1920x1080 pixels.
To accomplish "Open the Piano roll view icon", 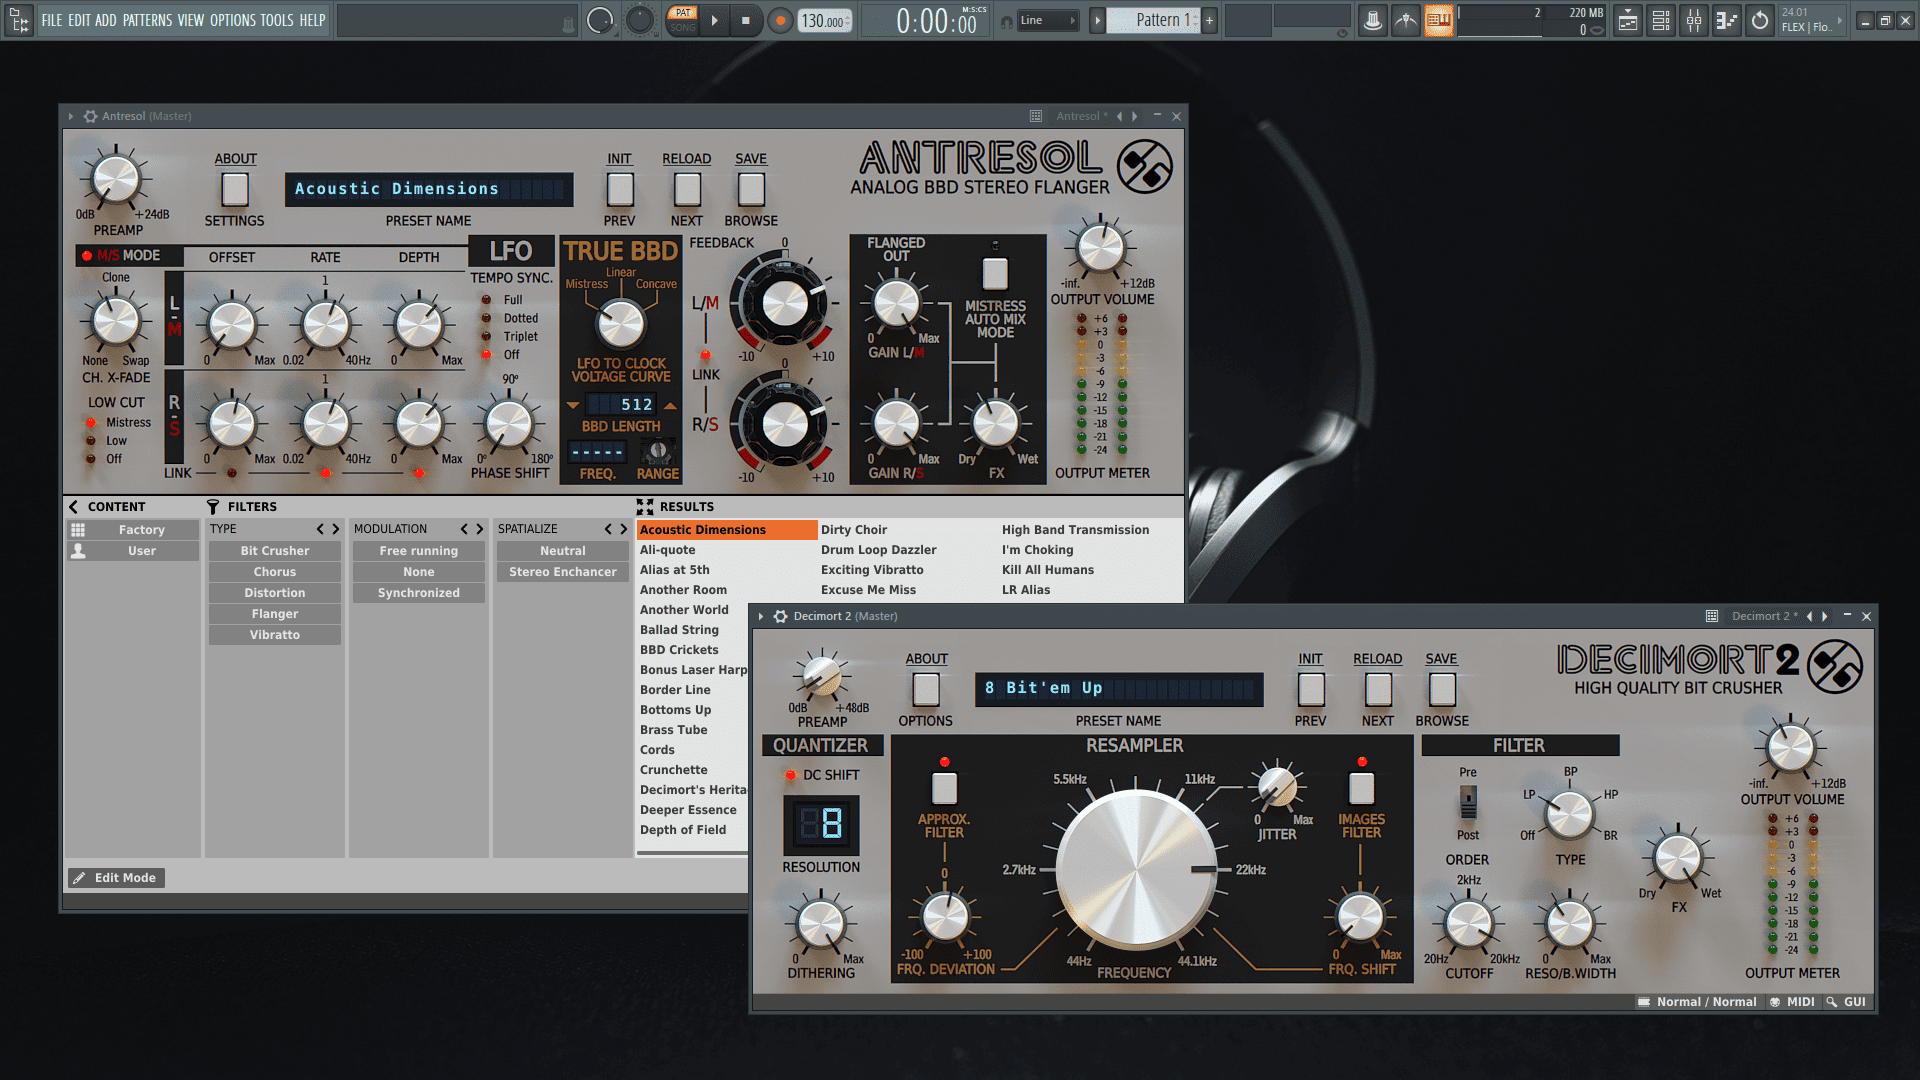I will [1727, 20].
